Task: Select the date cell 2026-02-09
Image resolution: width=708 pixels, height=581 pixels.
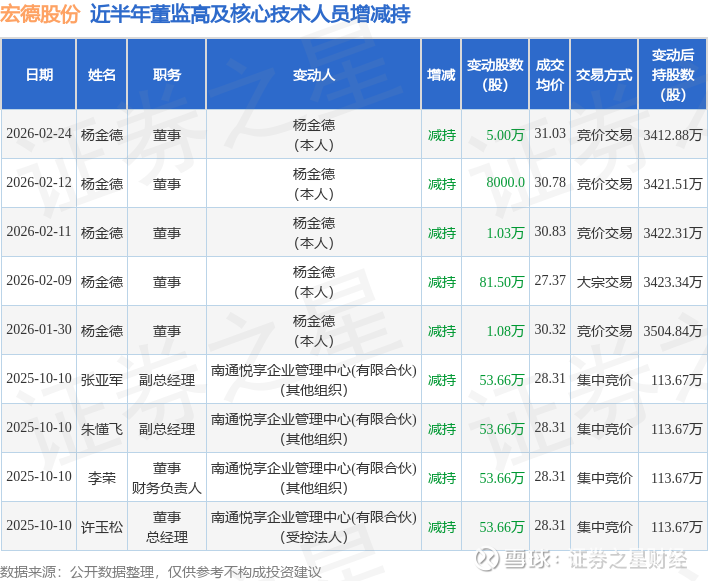Action: click(x=39, y=281)
